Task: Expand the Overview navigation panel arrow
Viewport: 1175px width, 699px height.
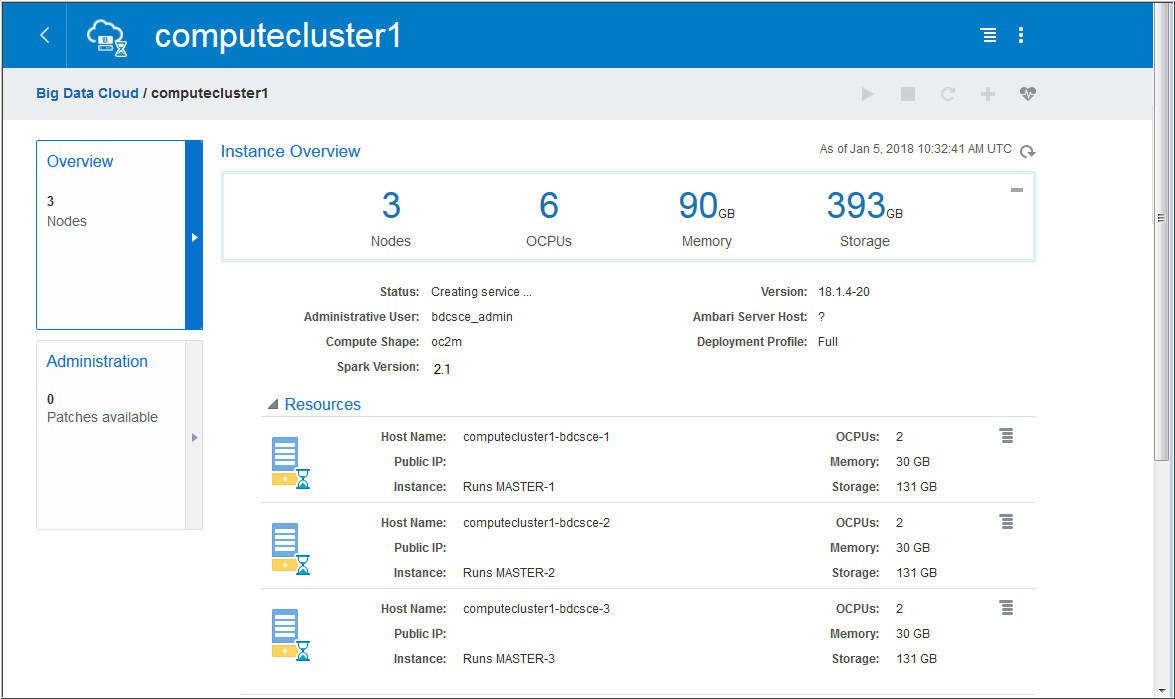Action: pyautogui.click(x=194, y=237)
